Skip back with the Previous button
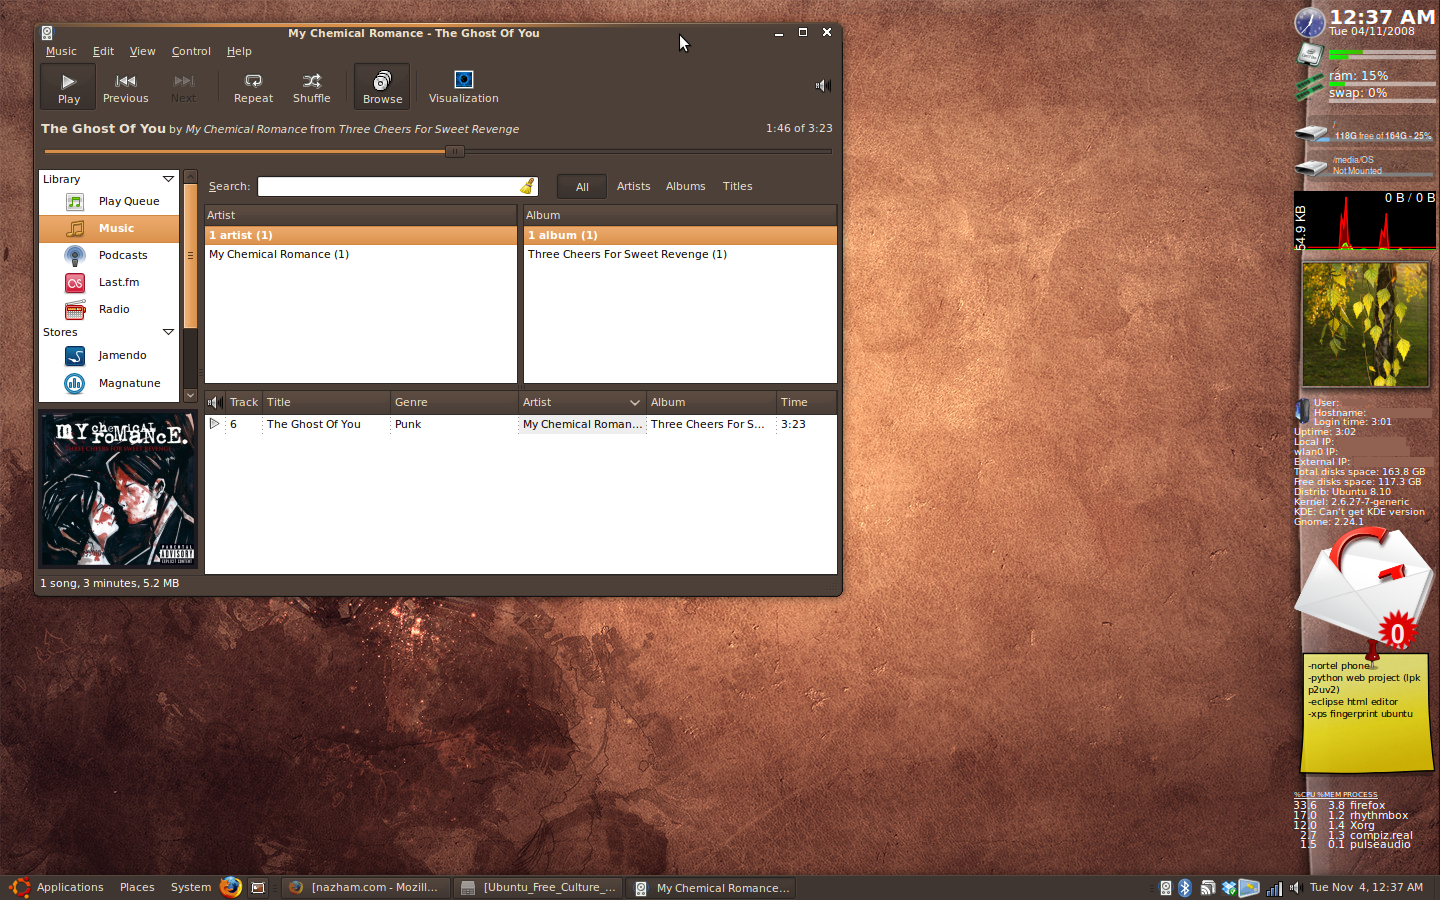Screen dimensions: 1440x900 pos(125,87)
